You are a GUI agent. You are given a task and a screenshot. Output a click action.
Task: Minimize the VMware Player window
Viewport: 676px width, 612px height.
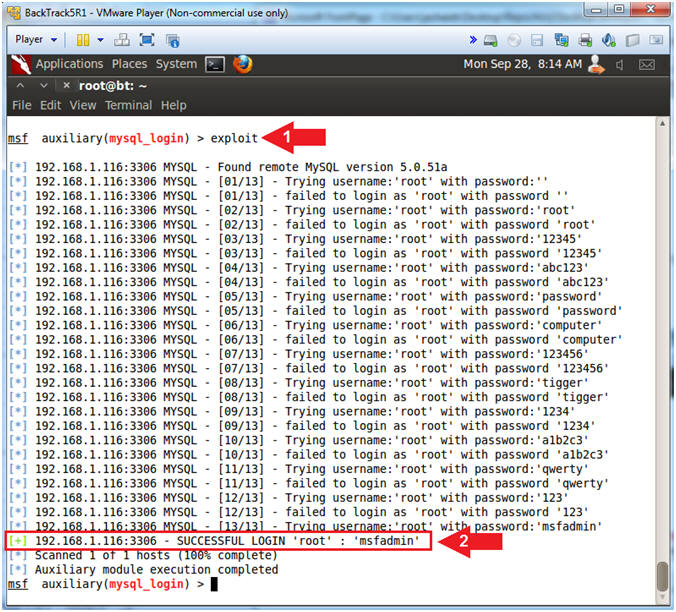(x=595, y=9)
